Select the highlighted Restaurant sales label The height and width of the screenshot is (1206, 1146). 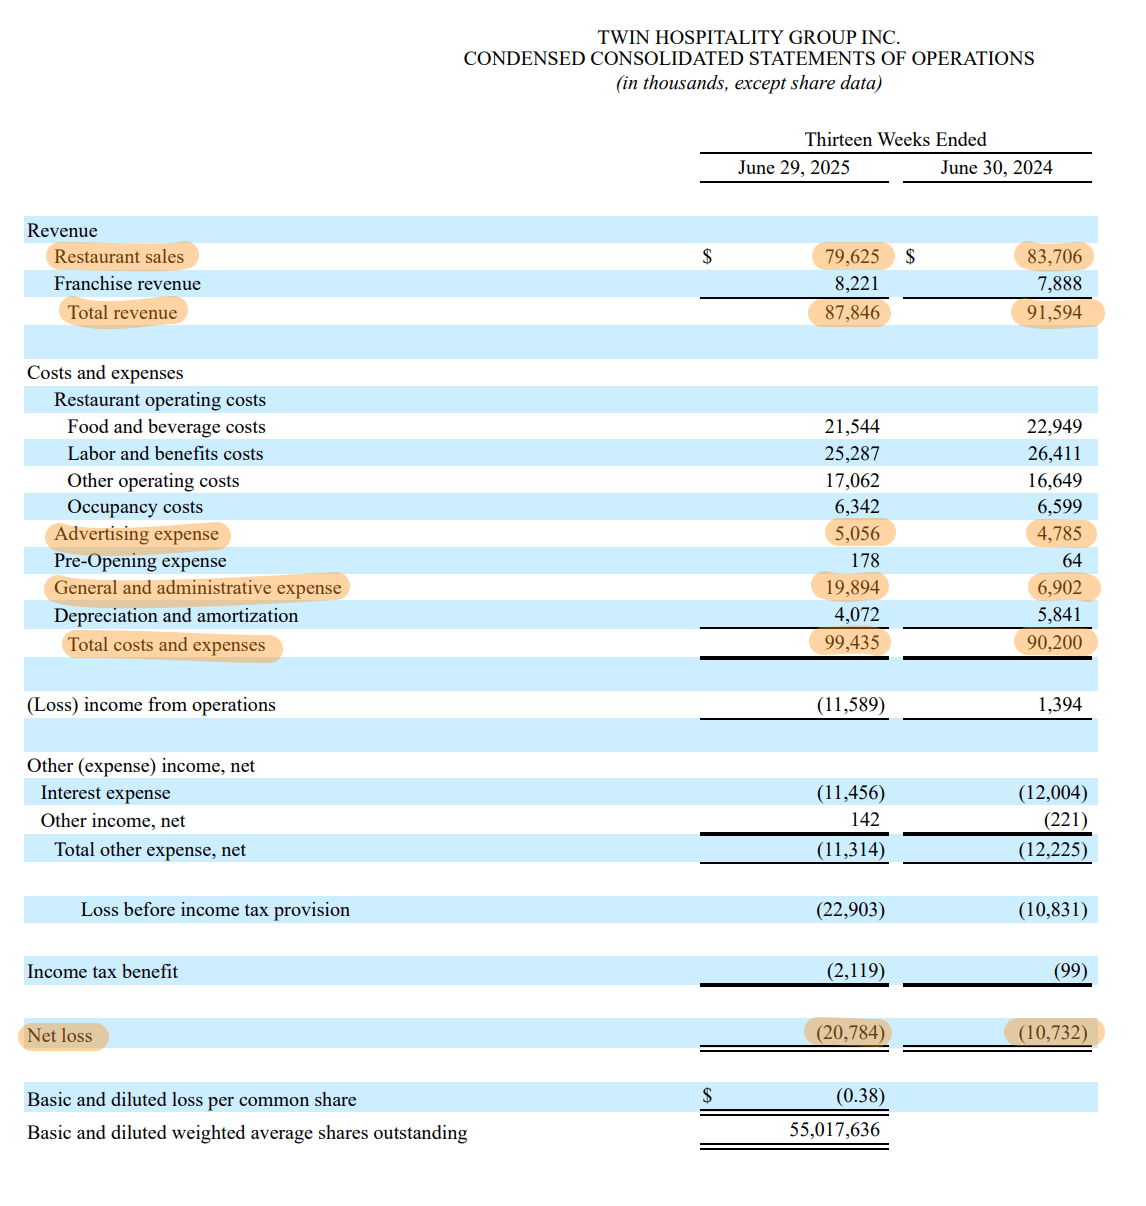point(120,256)
